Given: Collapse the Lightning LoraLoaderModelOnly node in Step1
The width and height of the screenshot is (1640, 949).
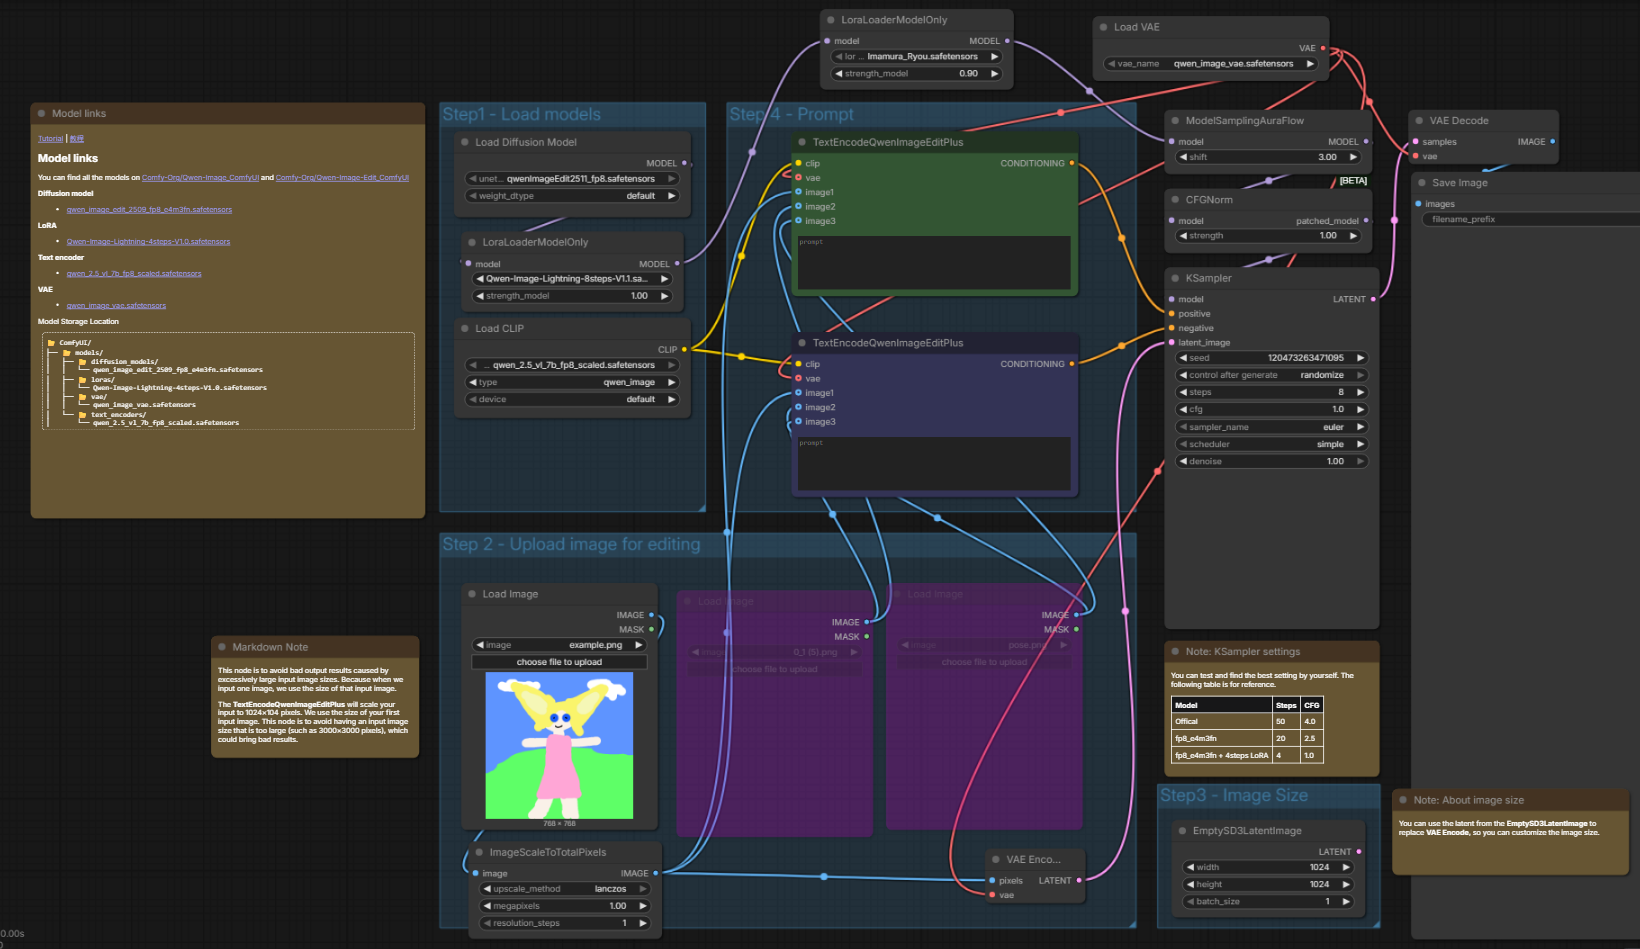Looking at the screenshot, I should (473, 242).
